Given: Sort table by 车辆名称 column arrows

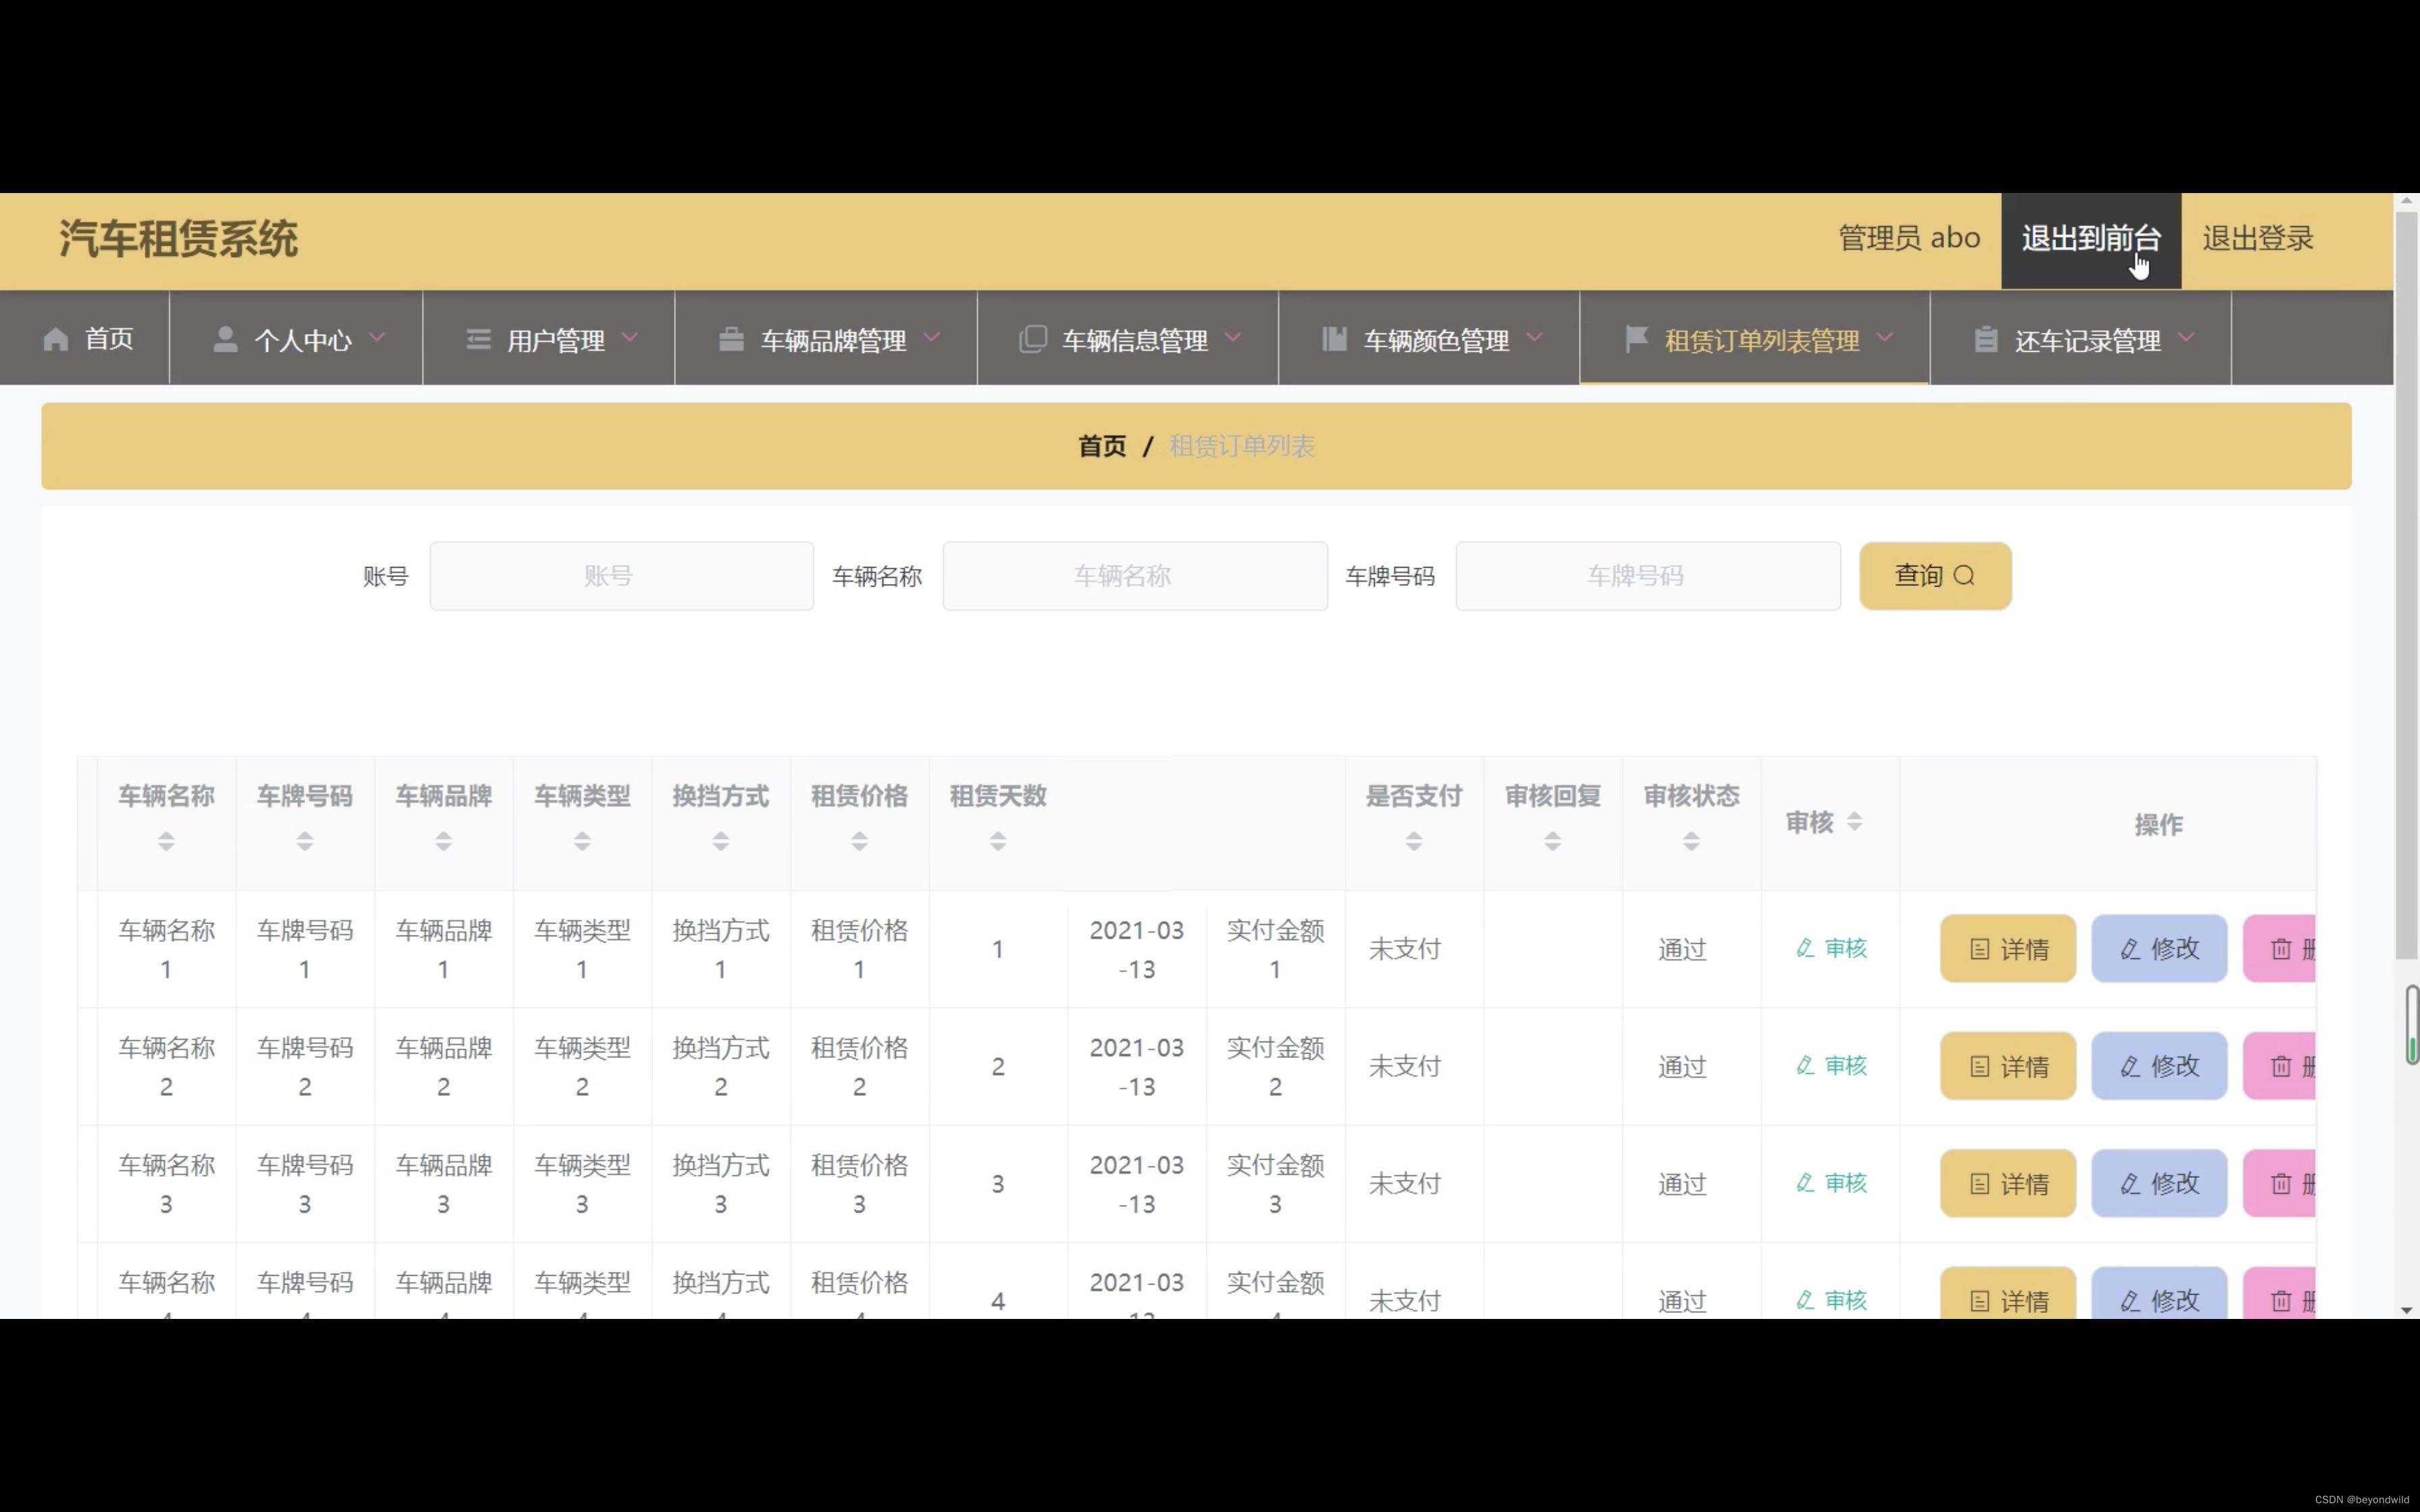Looking at the screenshot, I should coord(166,841).
